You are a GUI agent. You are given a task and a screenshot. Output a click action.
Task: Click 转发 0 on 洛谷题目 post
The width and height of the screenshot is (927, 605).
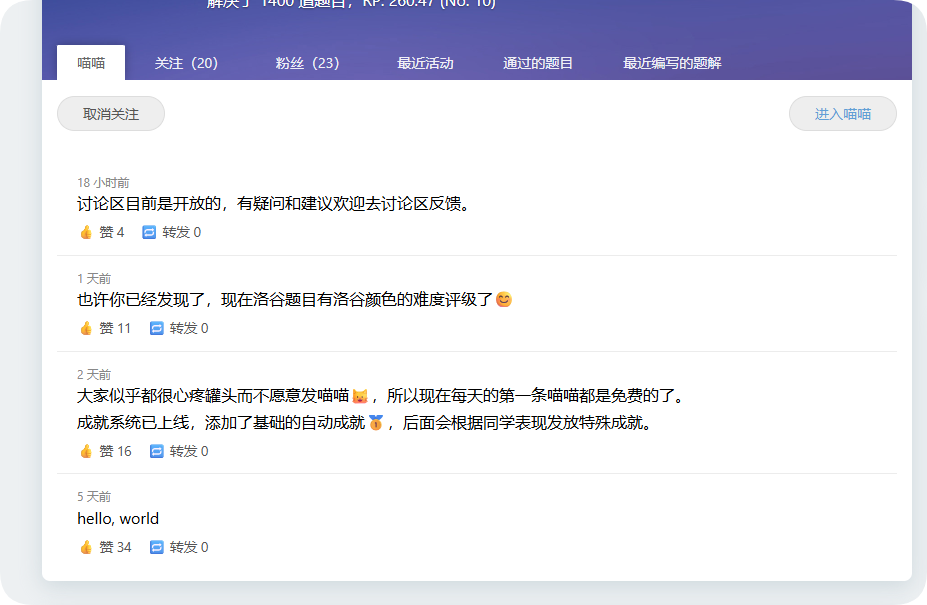click(x=189, y=328)
